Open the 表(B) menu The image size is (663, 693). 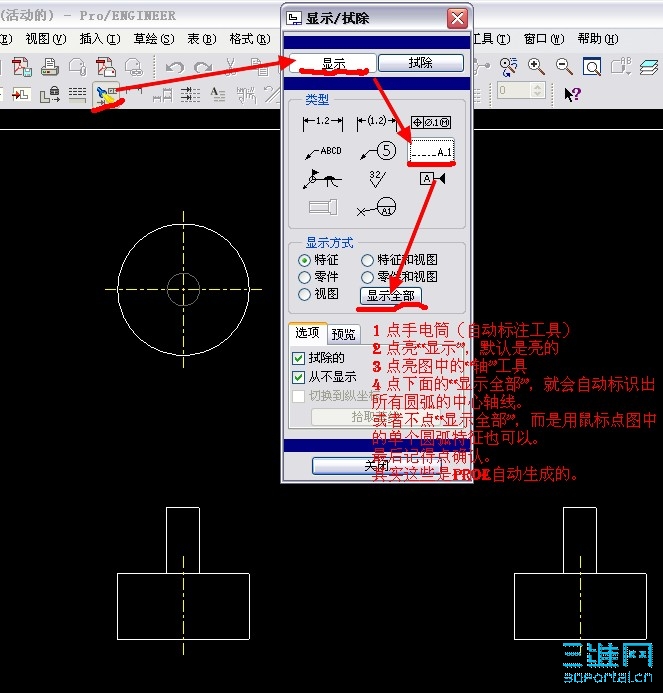[x=202, y=39]
